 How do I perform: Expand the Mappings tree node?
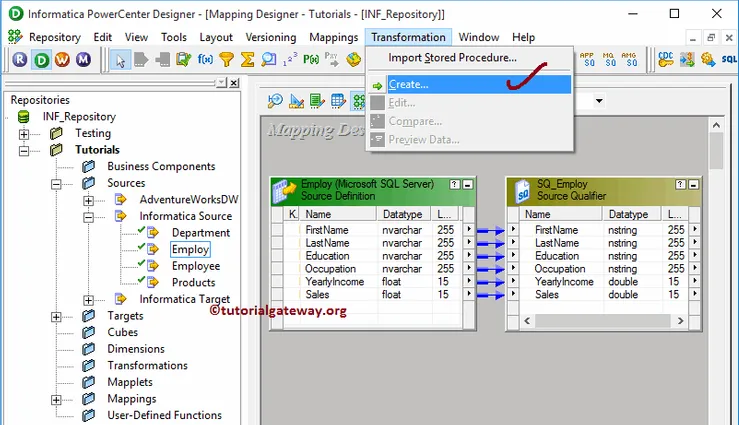pos(56,400)
